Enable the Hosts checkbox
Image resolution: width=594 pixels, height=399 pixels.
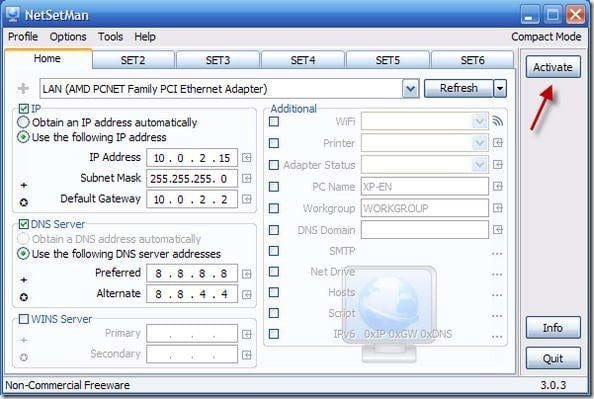pos(274,292)
